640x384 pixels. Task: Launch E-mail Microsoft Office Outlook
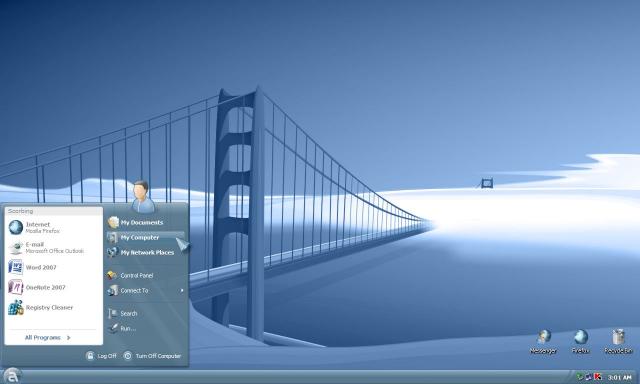tap(53, 247)
